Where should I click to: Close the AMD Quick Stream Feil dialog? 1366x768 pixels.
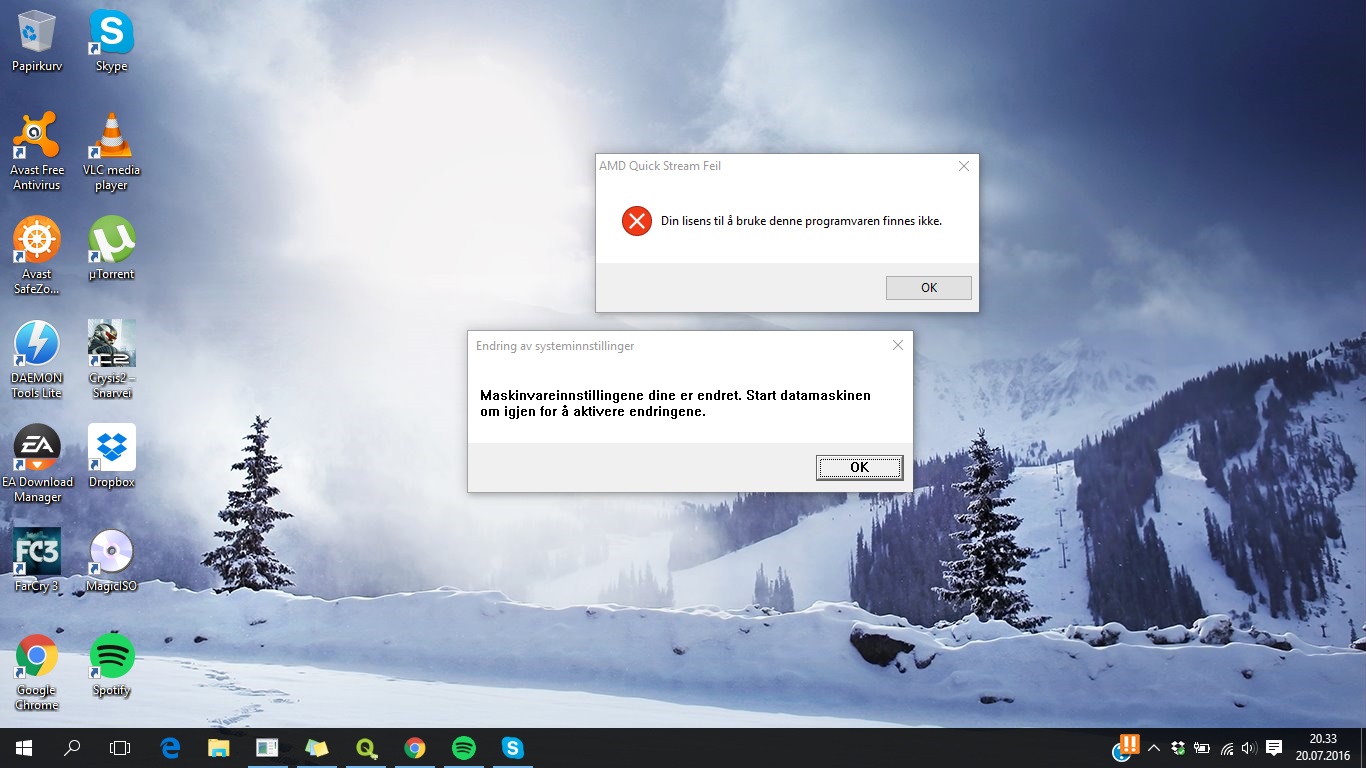click(x=964, y=166)
